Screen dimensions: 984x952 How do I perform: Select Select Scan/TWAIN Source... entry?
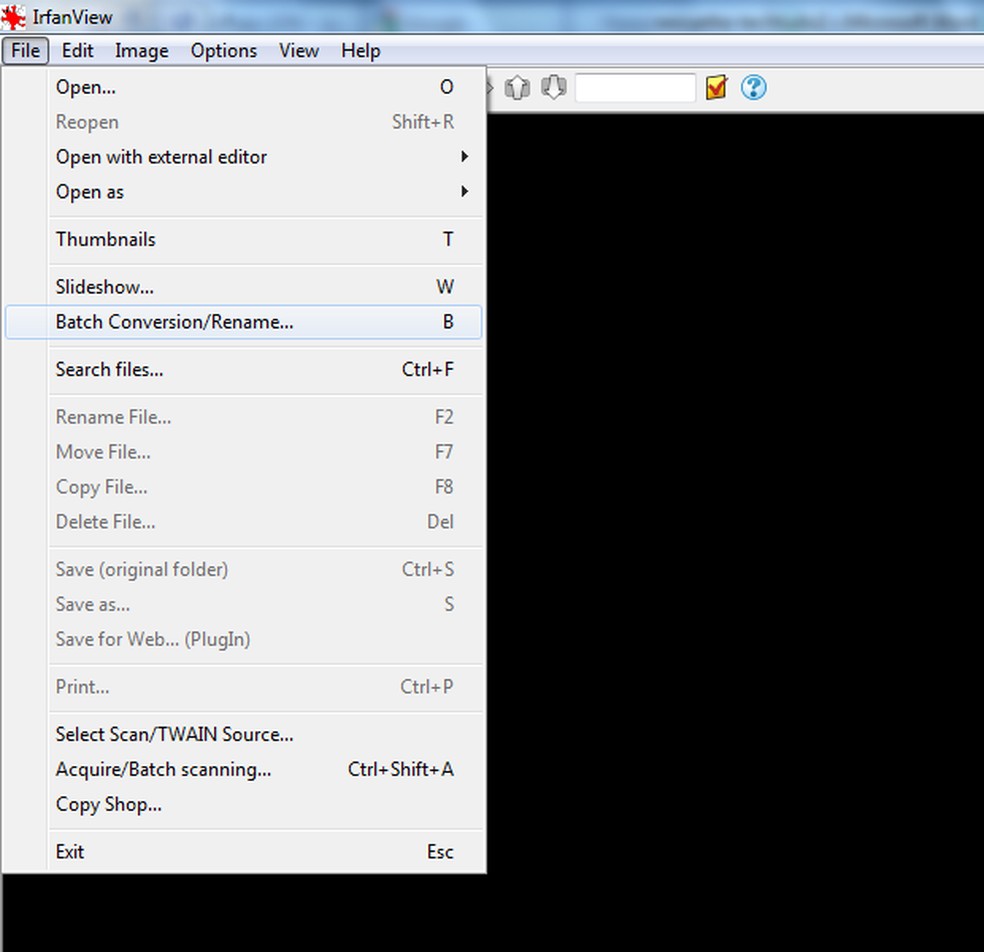243,734
